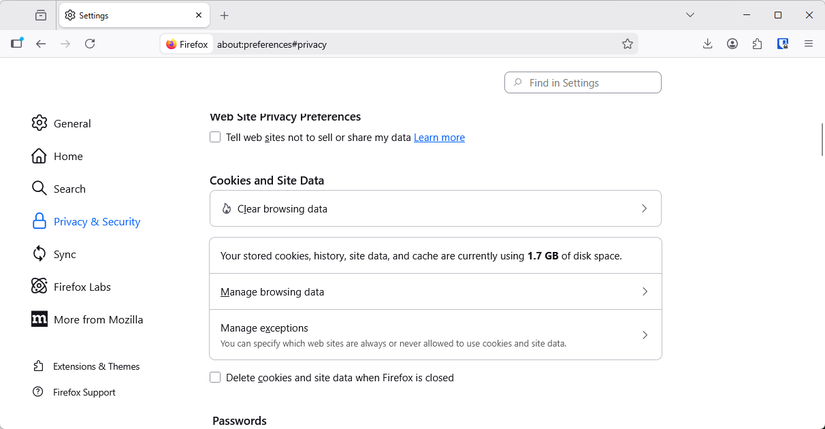Click the Cookies and Site Data heading
825x429 pixels.
[267, 181]
